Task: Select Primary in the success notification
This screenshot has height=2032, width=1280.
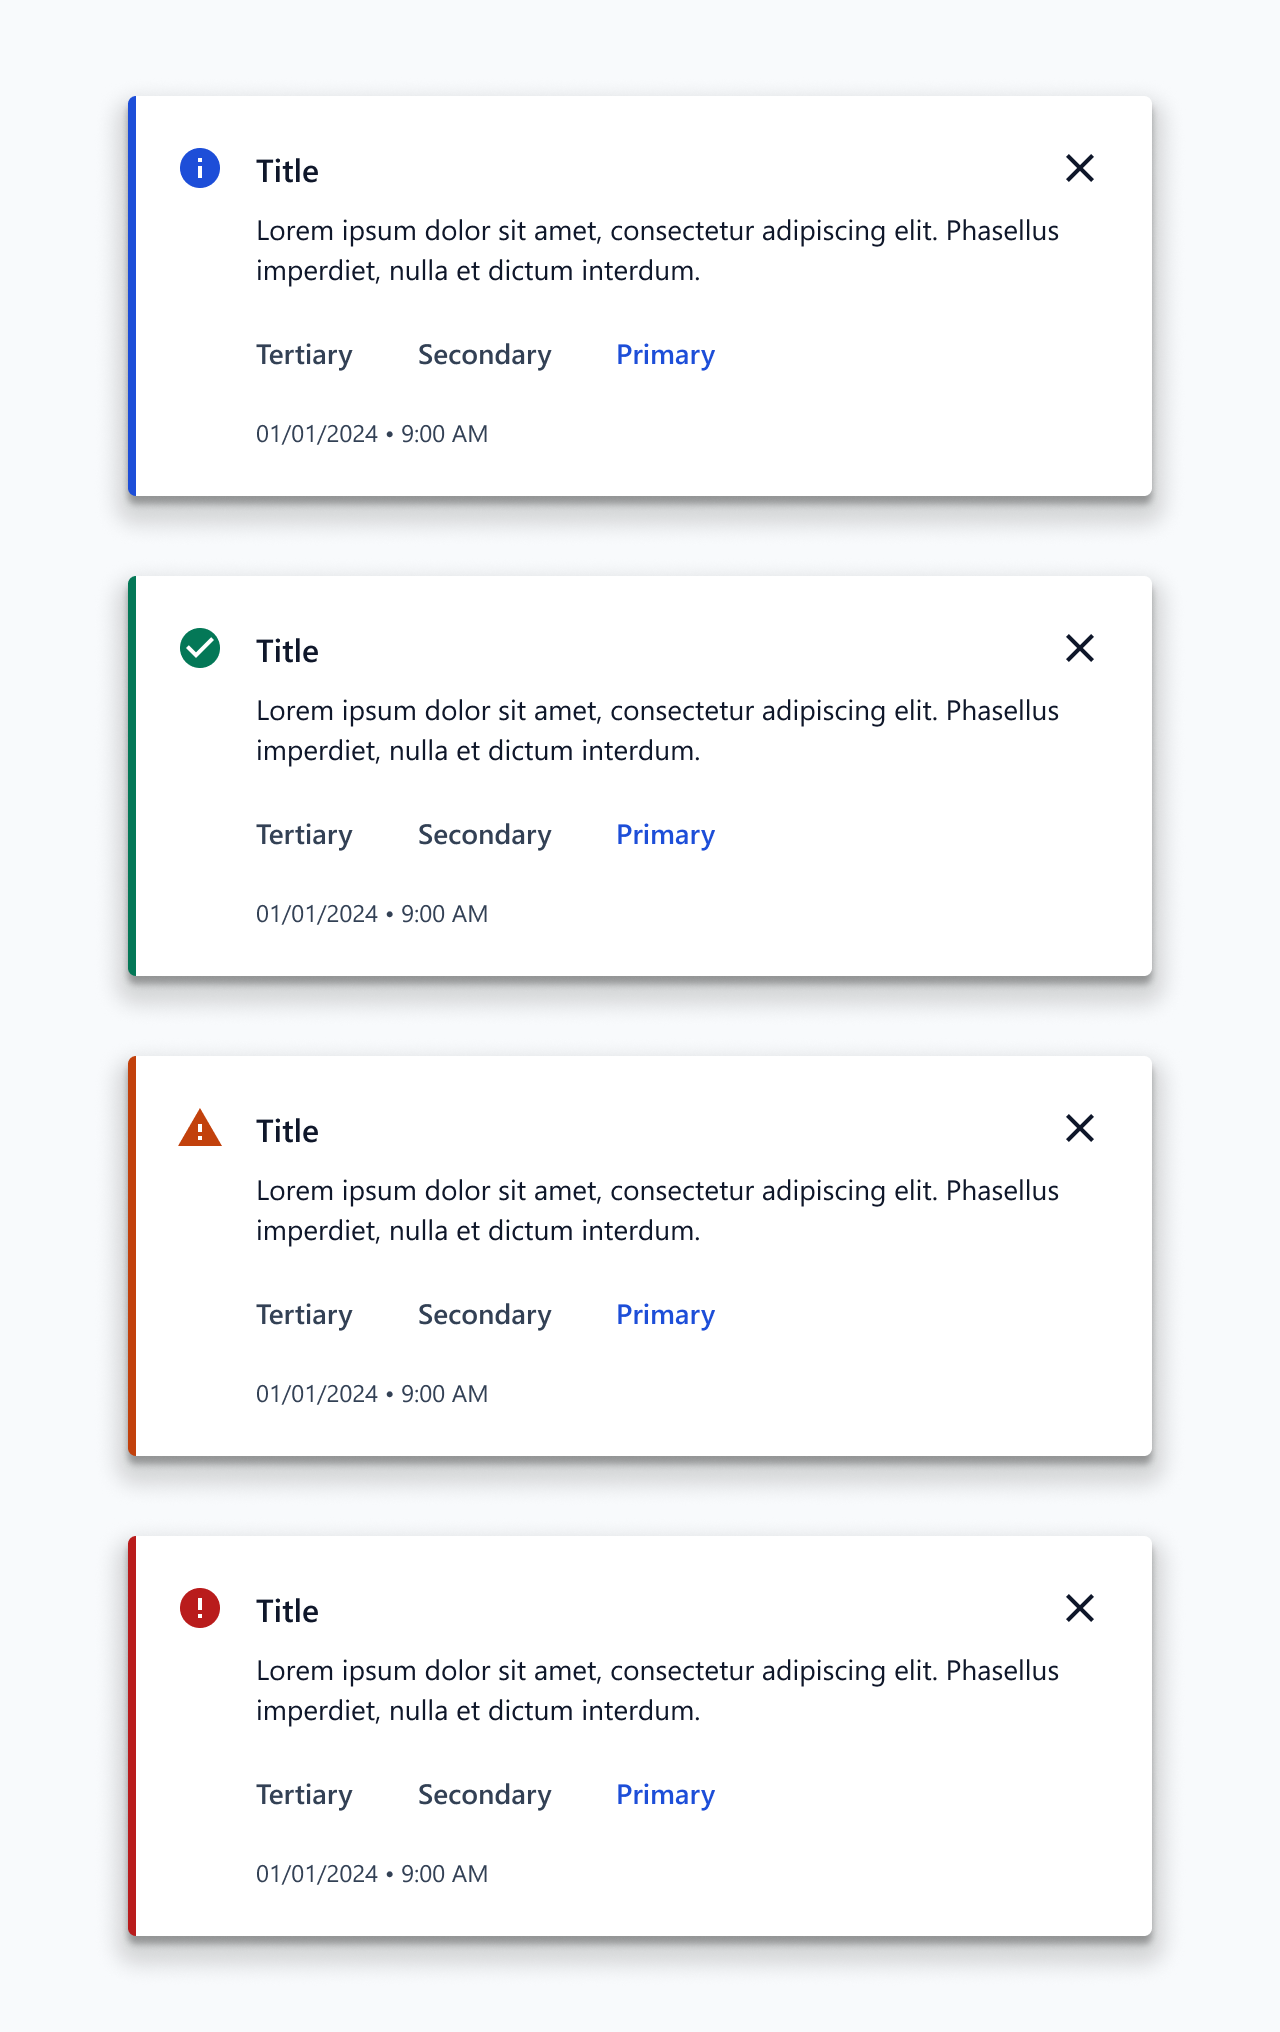Action: tap(665, 835)
